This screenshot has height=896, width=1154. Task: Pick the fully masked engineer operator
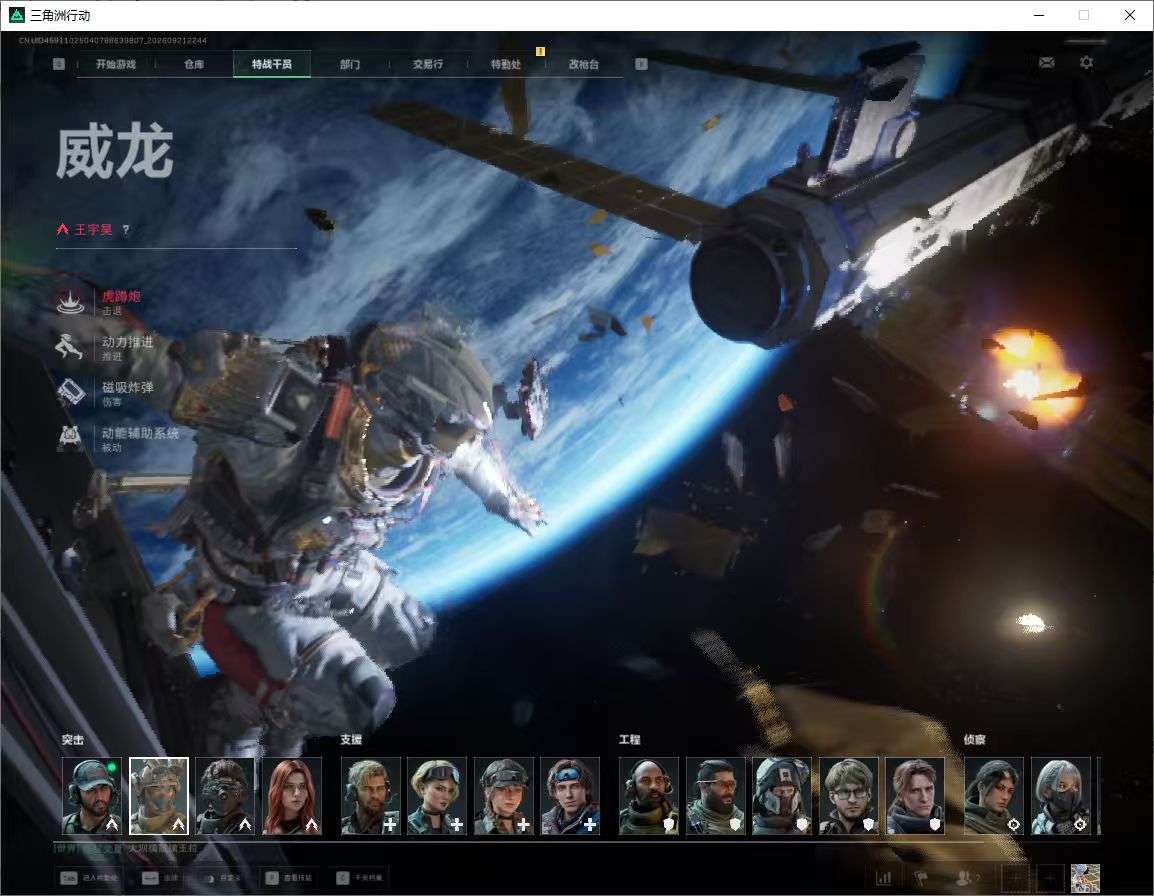click(782, 796)
